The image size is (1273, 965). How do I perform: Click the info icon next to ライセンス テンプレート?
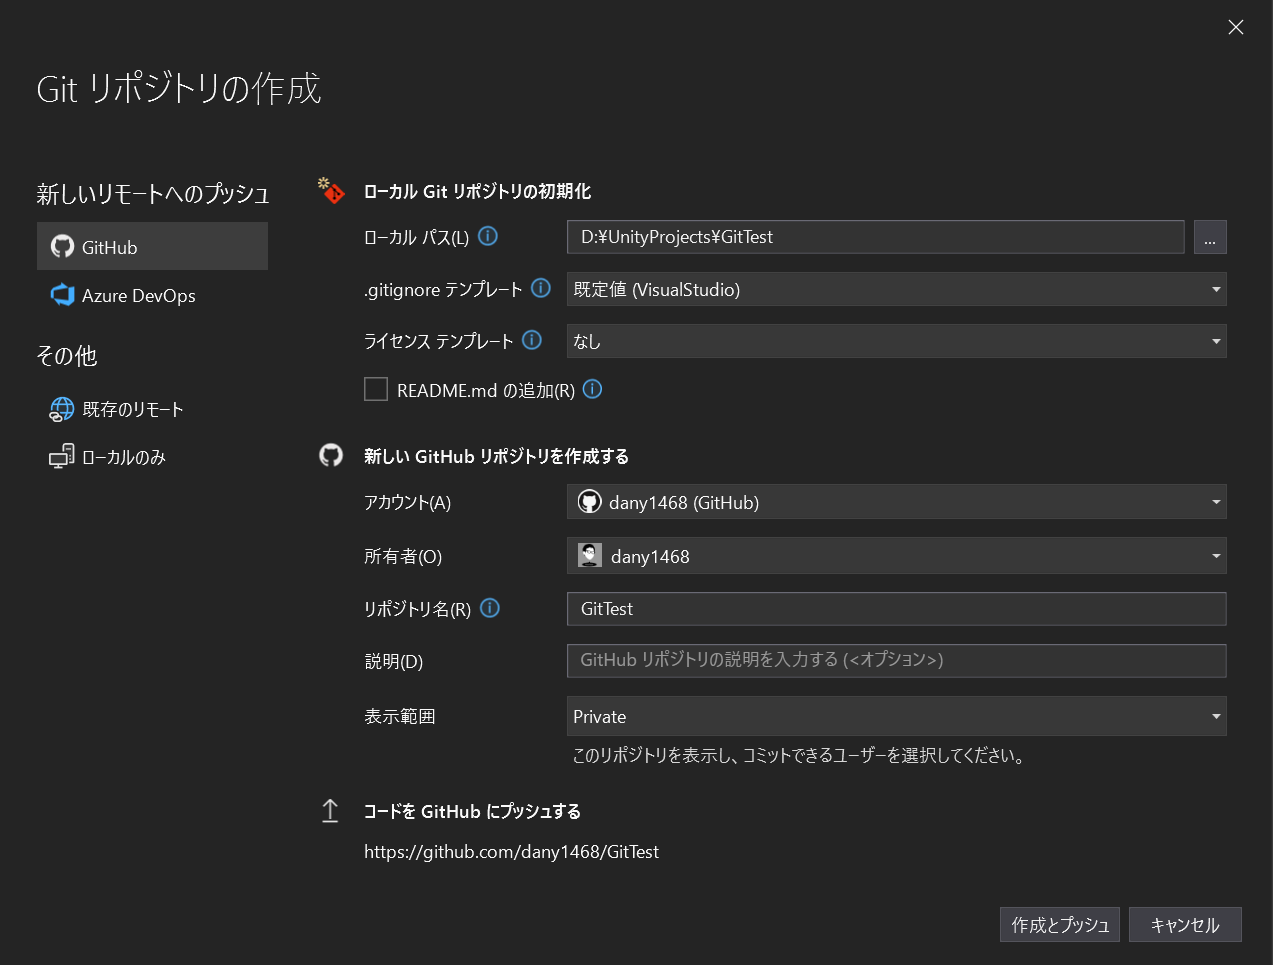point(532,340)
